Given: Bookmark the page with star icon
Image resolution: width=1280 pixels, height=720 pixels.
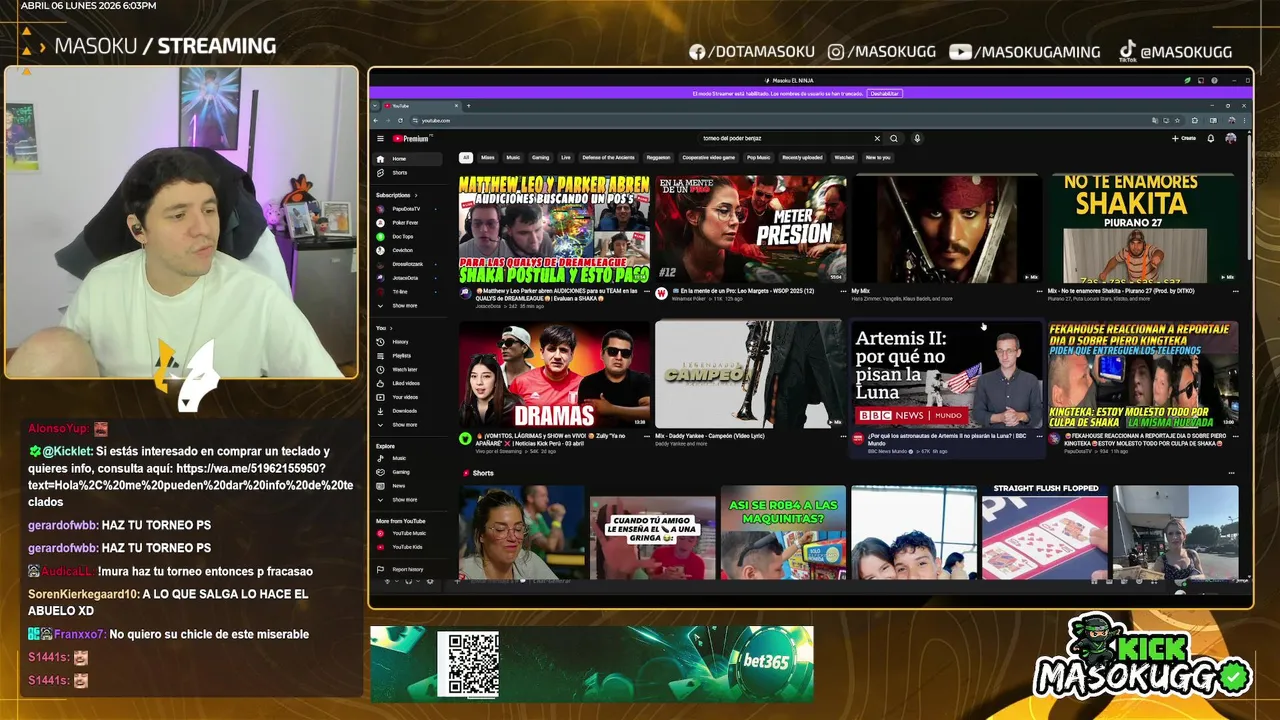Looking at the screenshot, I should 1177,120.
